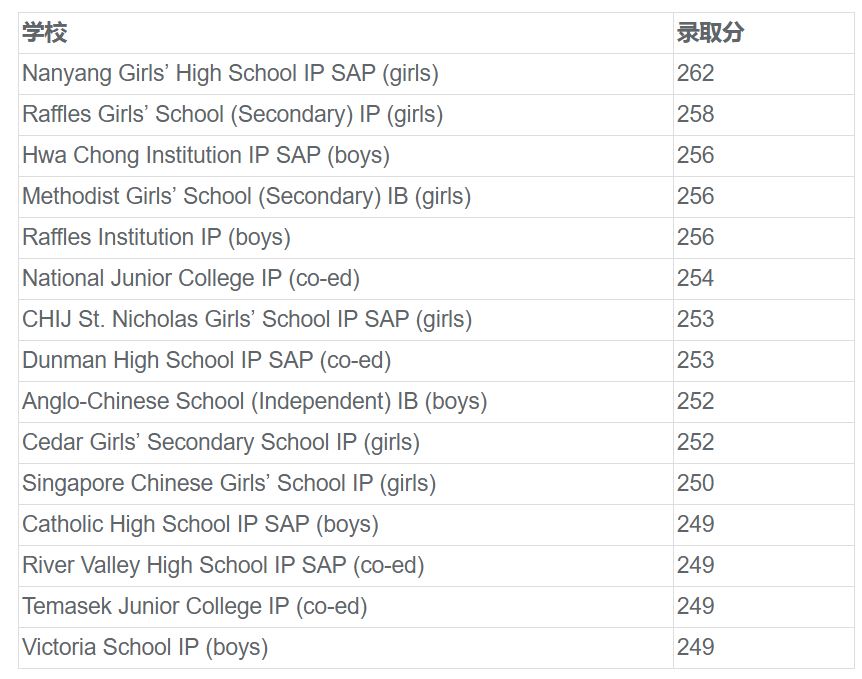Click the score 250 cell
Image resolution: width=862 pixels, height=679 pixels.
click(696, 484)
